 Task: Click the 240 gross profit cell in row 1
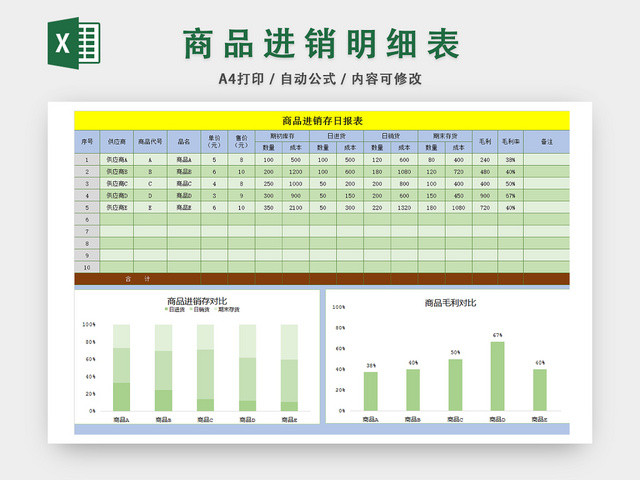coord(485,160)
